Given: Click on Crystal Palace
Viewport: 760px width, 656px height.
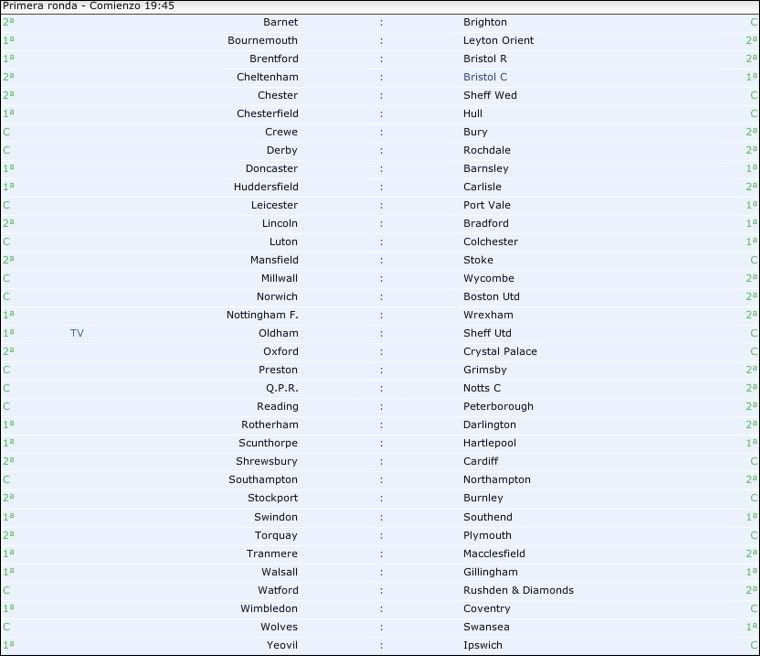Looking at the screenshot, I should (500, 352).
